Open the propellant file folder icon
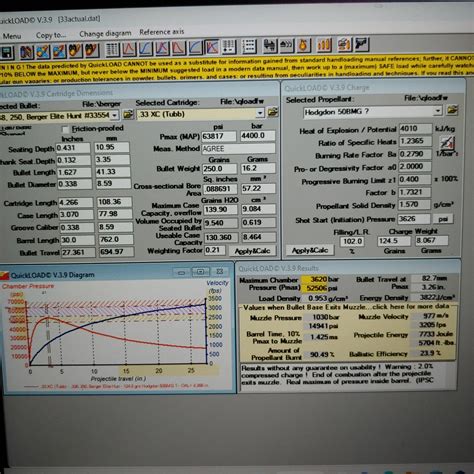The image size is (474, 474). coord(452,110)
